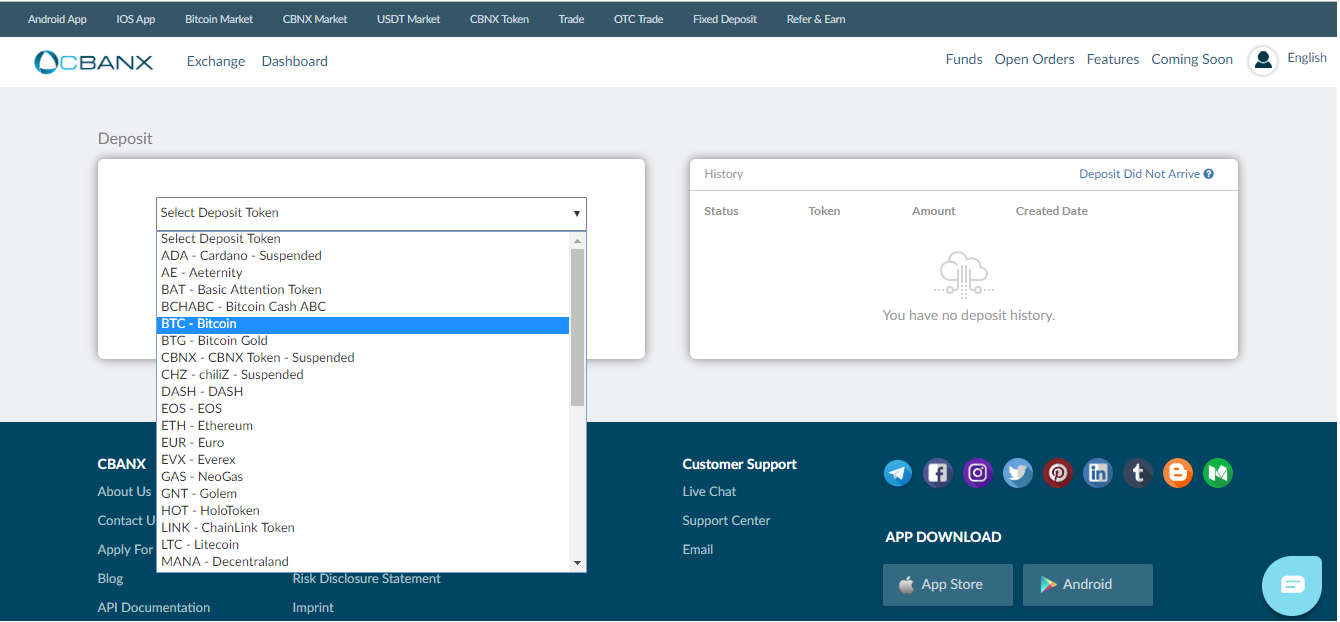The width and height of the screenshot is (1340, 622).
Task: Download the Android app button
Action: 1088,585
